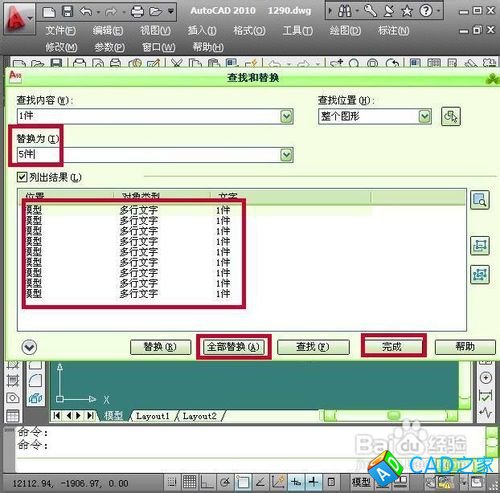This screenshot has height=493, width=500.
Task: Click the Redo arrow in quick access toolbar
Action: coord(111,12)
